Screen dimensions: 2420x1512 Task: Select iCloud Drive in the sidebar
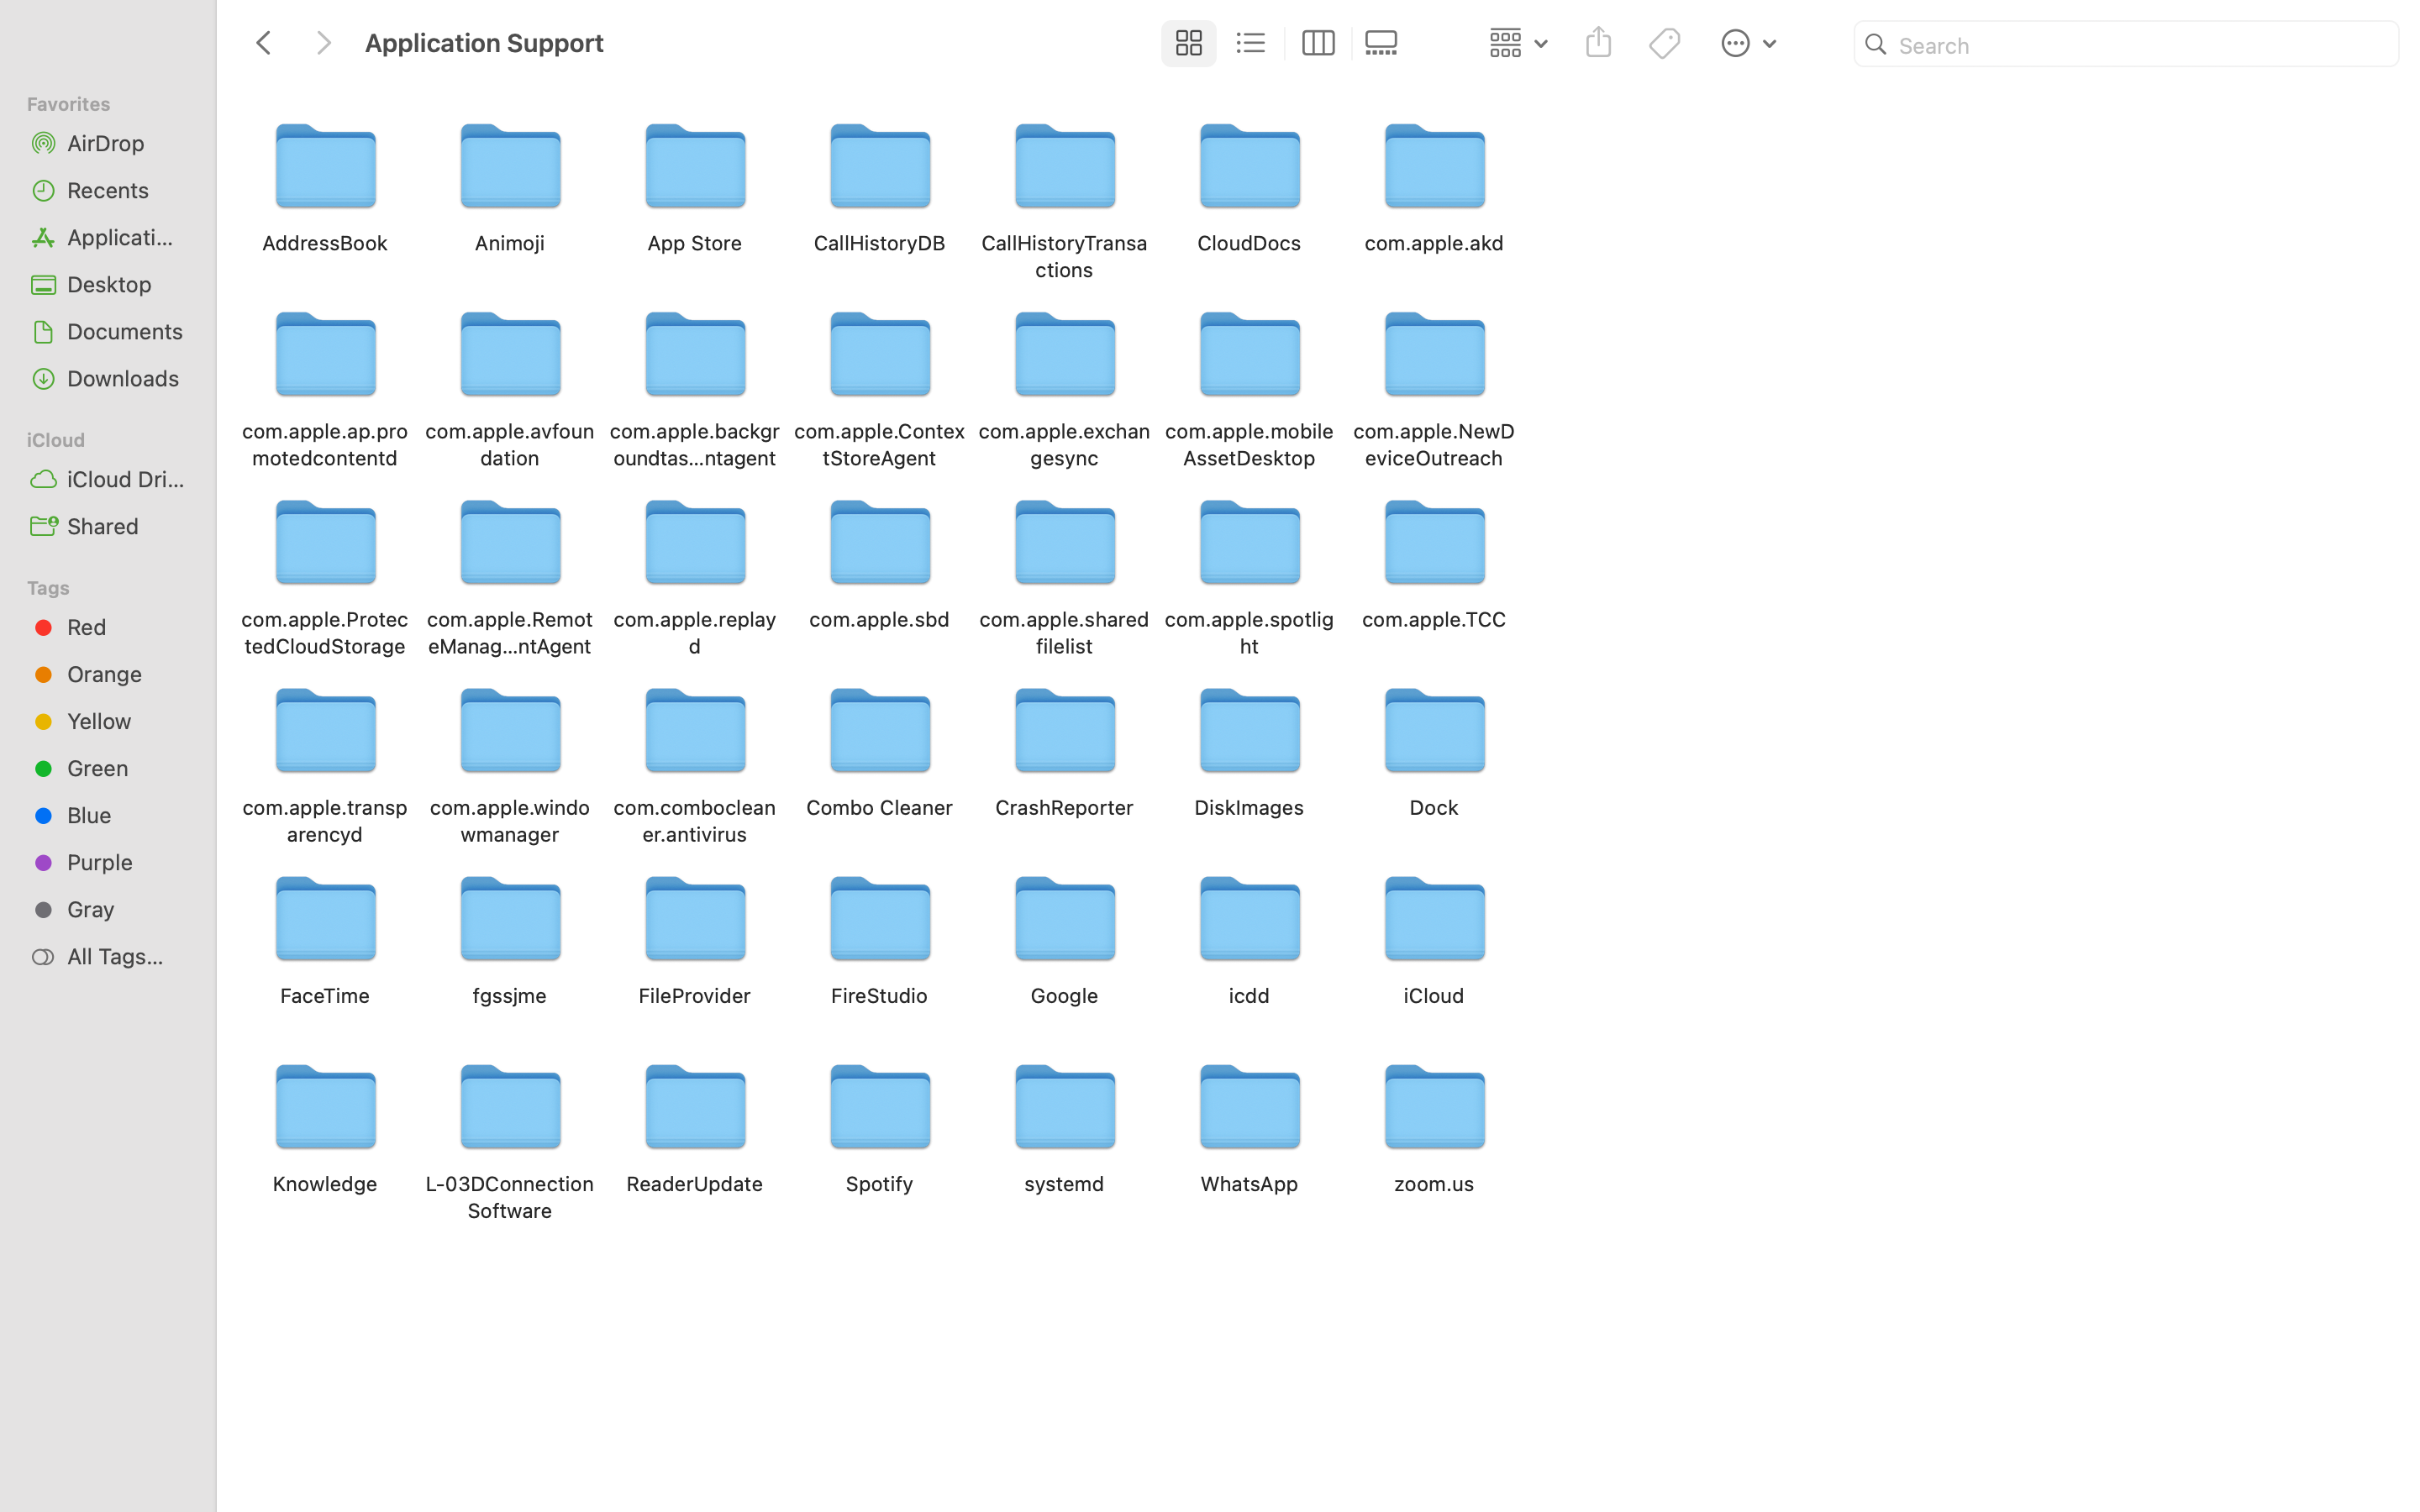(126, 479)
